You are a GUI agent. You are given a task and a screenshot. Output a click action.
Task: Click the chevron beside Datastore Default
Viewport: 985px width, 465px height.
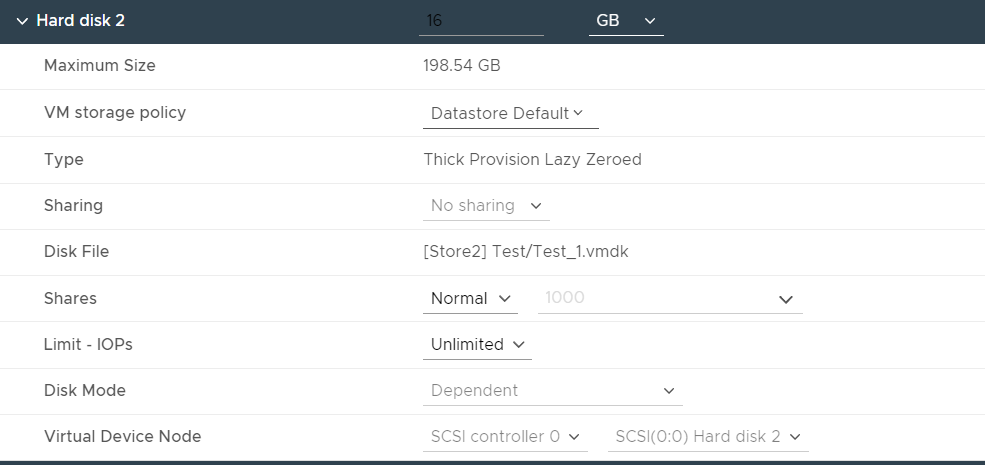click(x=578, y=114)
